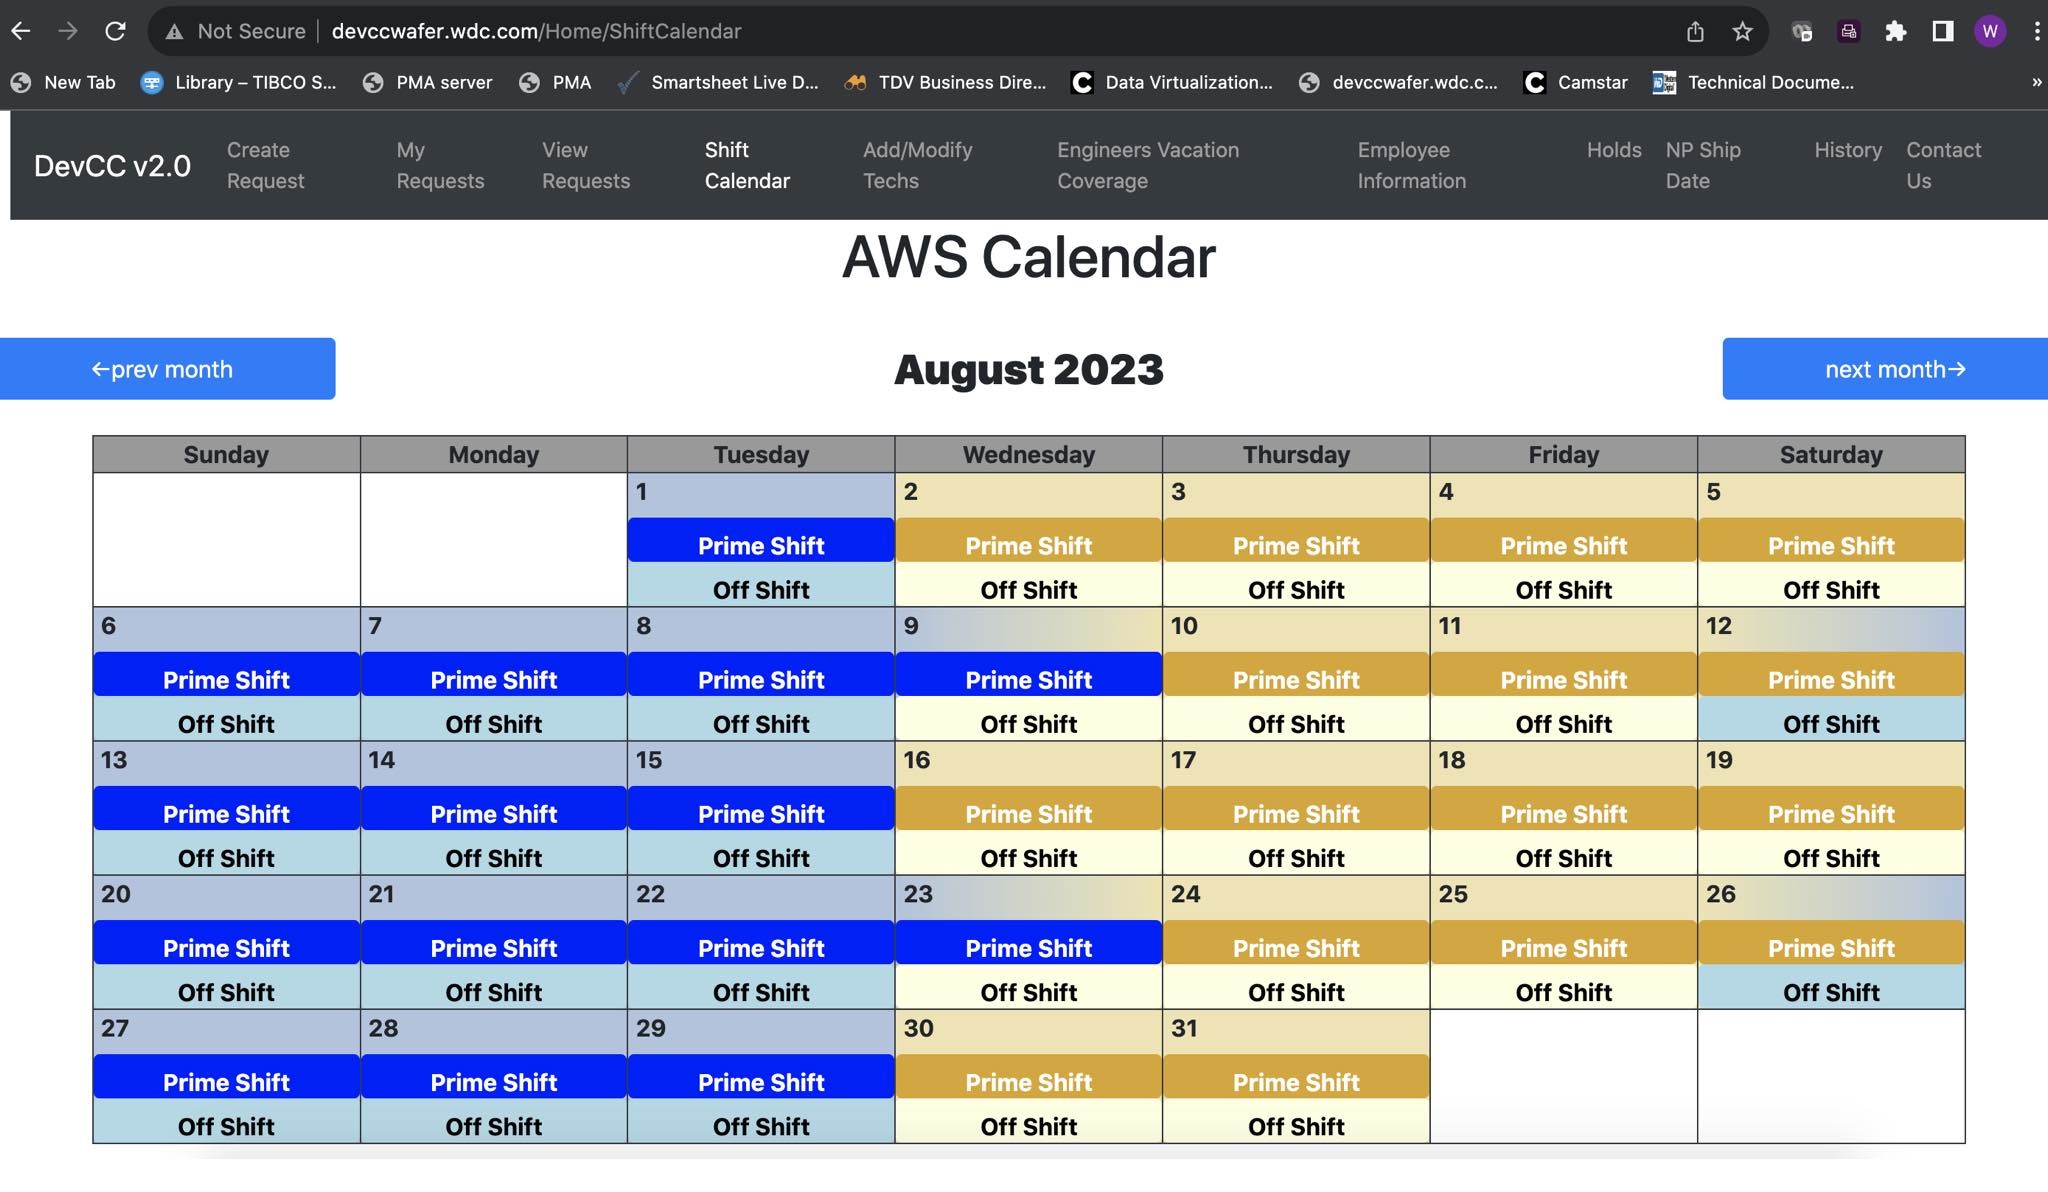Viewport: 2048px width, 1192px height.
Task: Show more bookmarks with the chevron
Action: (2037, 83)
